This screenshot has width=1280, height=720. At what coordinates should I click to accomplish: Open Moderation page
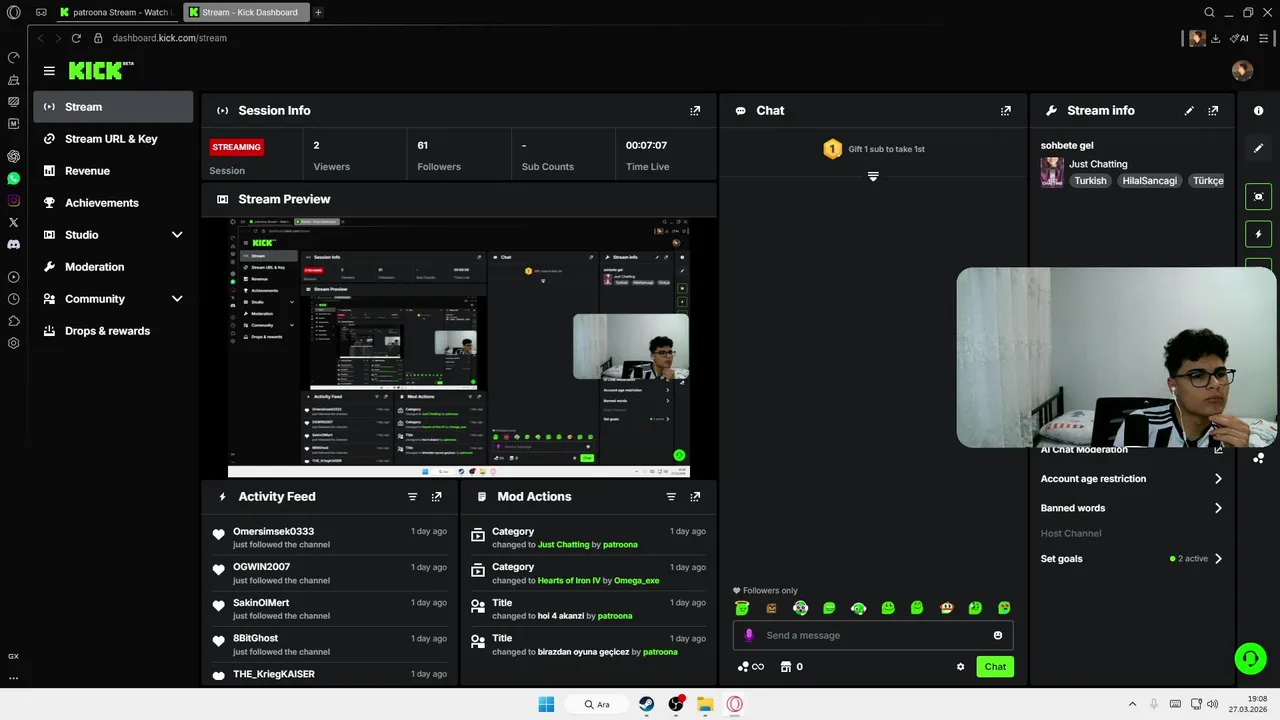[113, 267]
